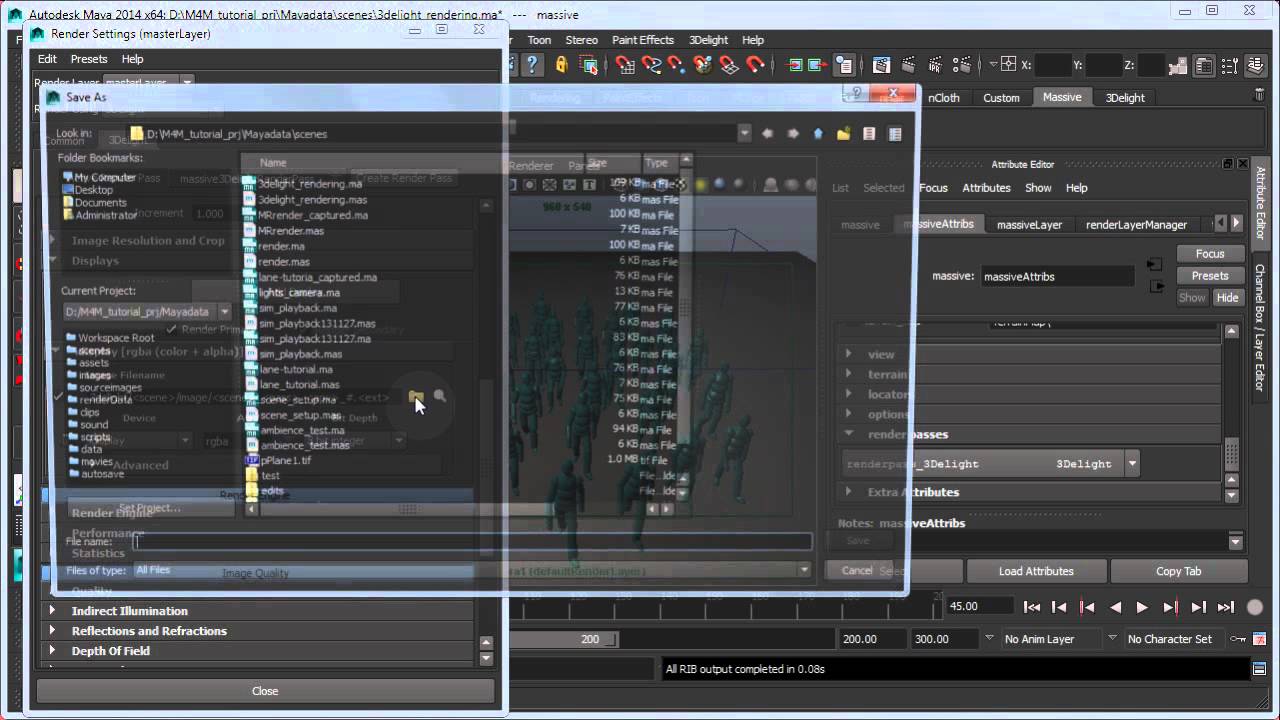Open Render View clapperboard icon

(881, 65)
